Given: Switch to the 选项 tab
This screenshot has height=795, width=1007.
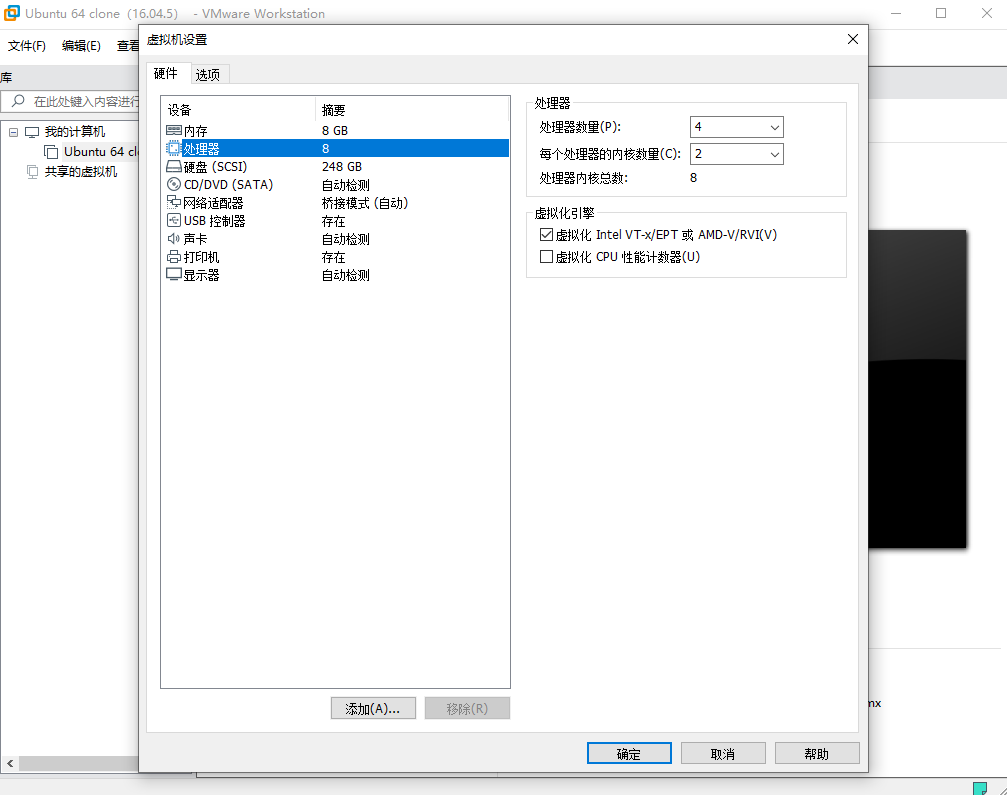Looking at the screenshot, I should [x=207, y=75].
